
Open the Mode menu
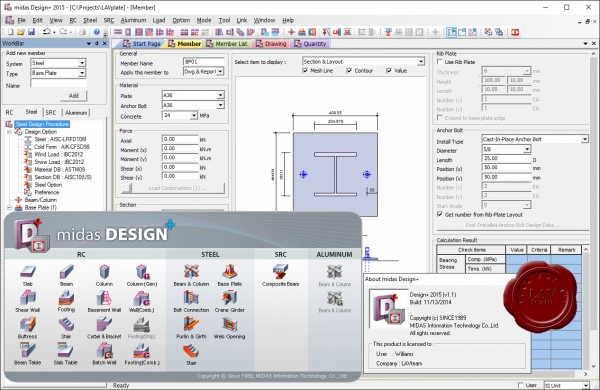(x=204, y=20)
